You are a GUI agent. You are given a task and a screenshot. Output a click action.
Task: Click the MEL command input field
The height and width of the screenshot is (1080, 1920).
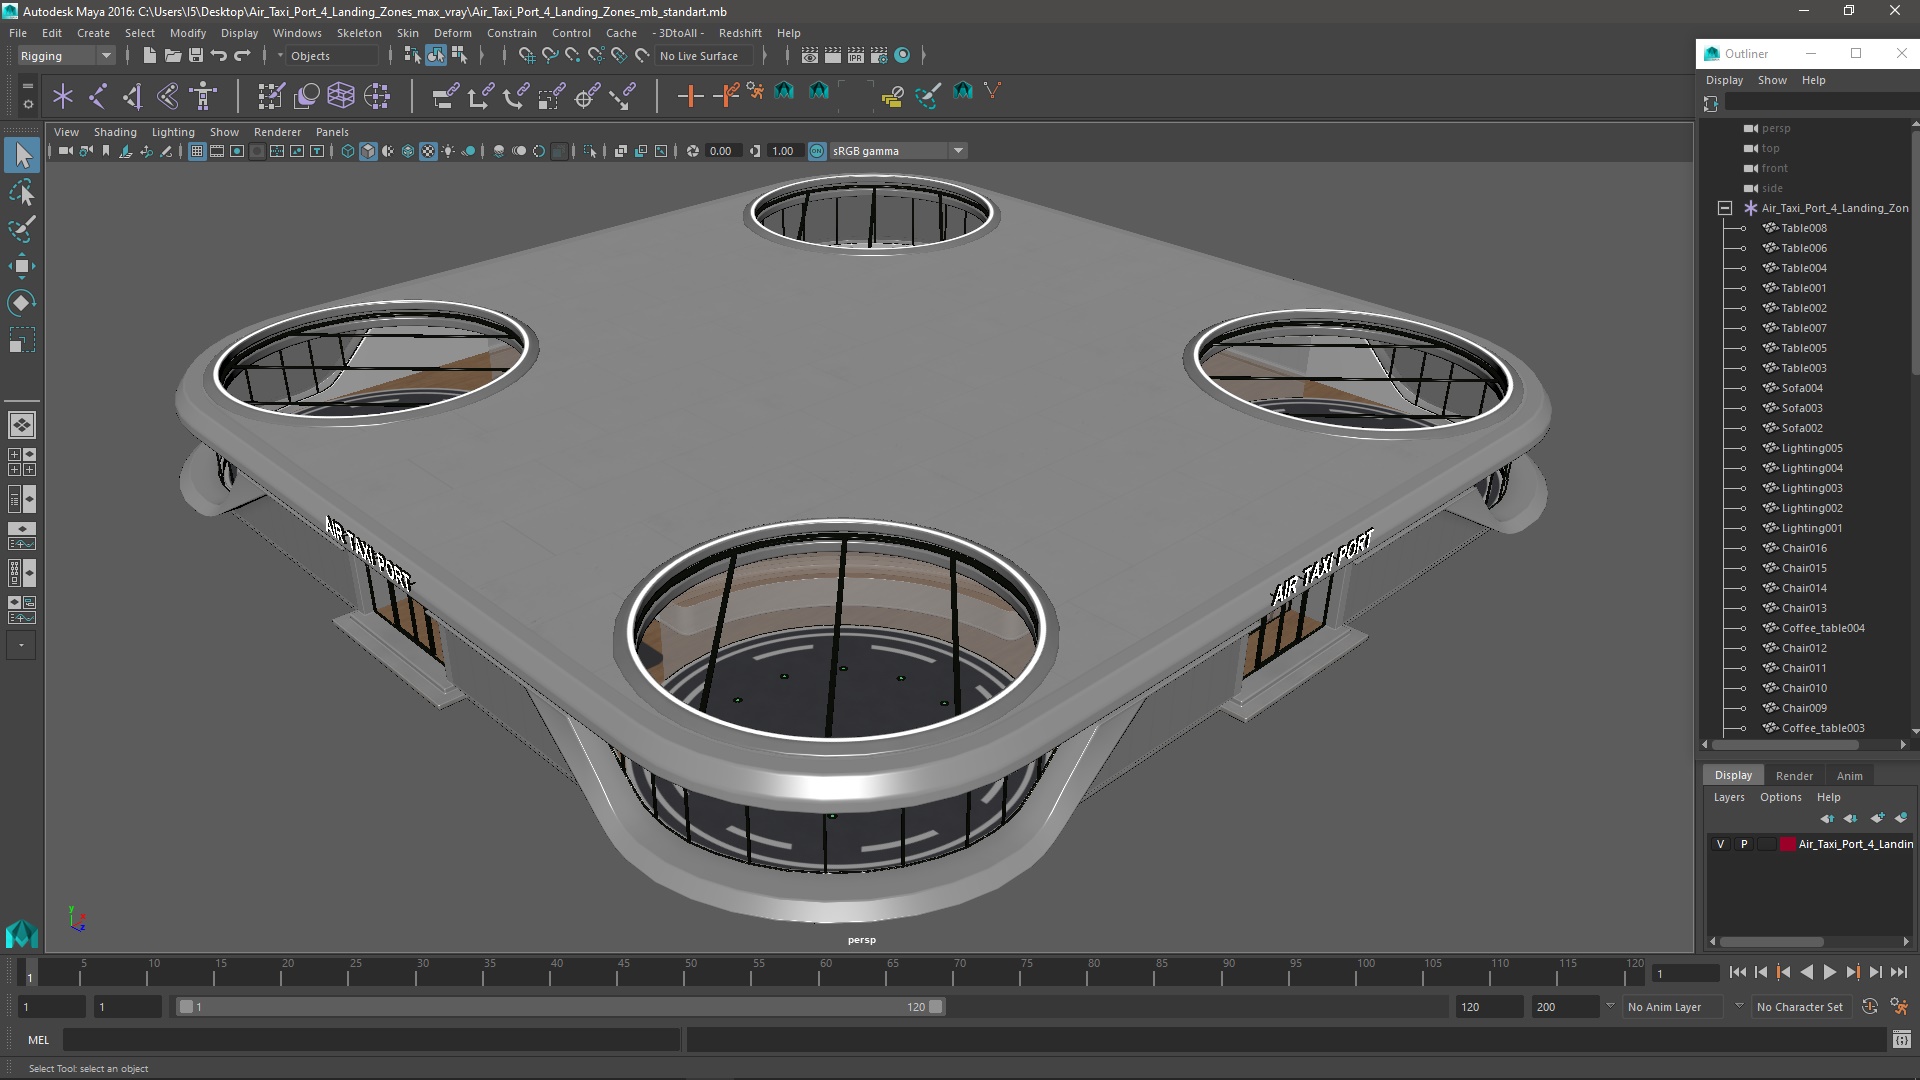tap(370, 1040)
